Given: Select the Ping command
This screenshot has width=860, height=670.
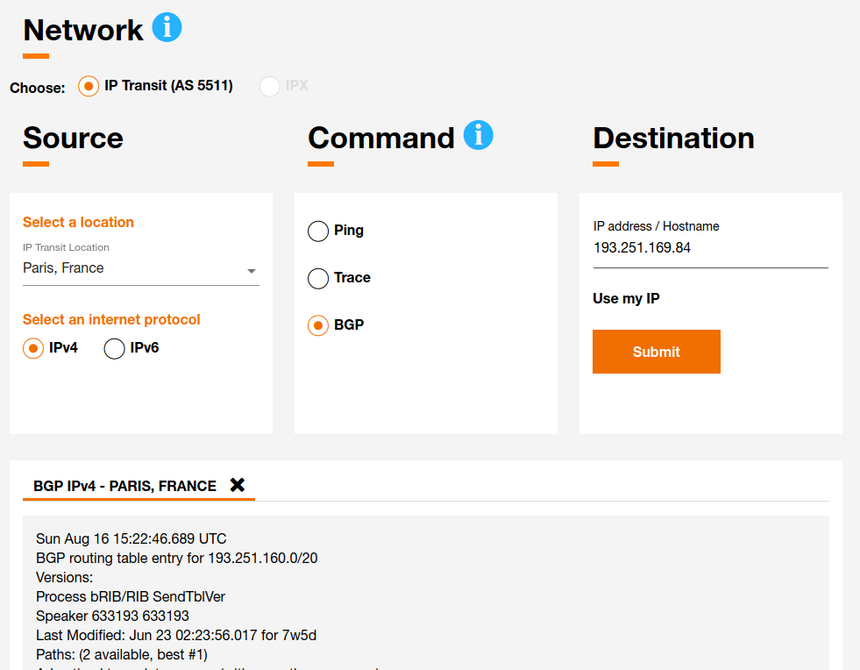Looking at the screenshot, I should [x=318, y=231].
